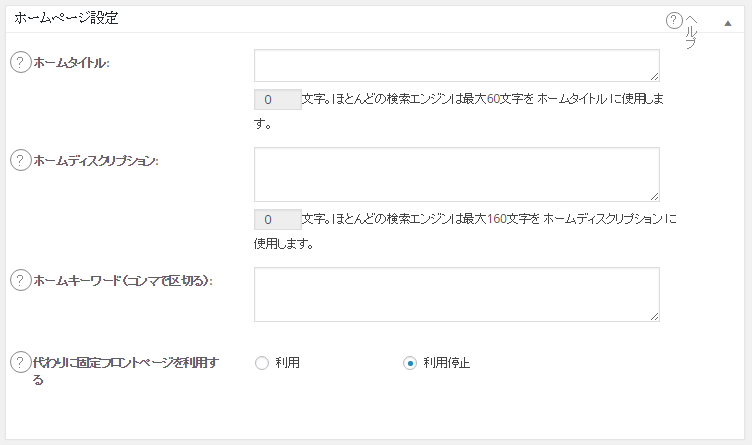
Task: Click help icon next to ホームキーワード
Action: click(20, 280)
